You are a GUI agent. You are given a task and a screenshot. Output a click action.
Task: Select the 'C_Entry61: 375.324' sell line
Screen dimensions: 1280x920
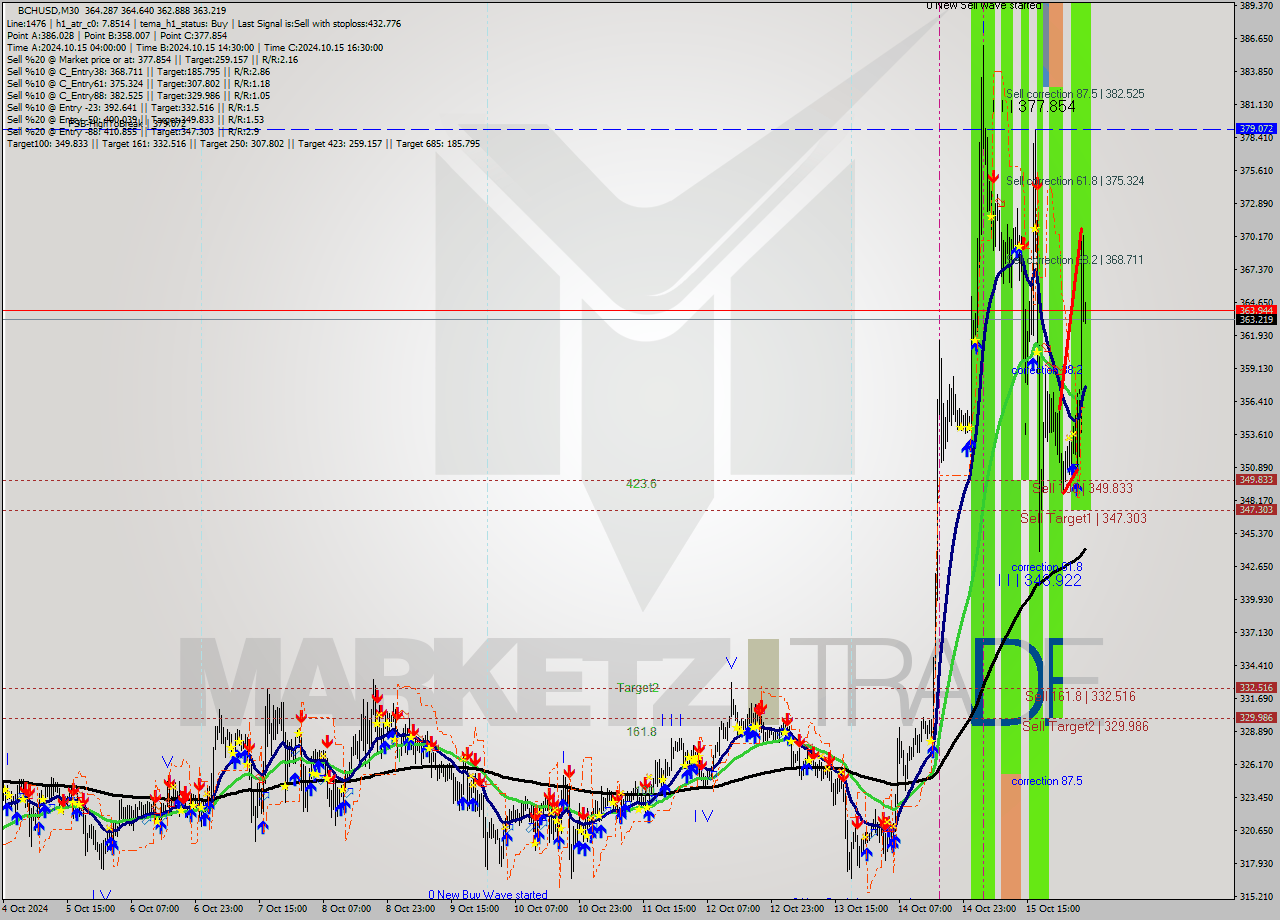138,83
